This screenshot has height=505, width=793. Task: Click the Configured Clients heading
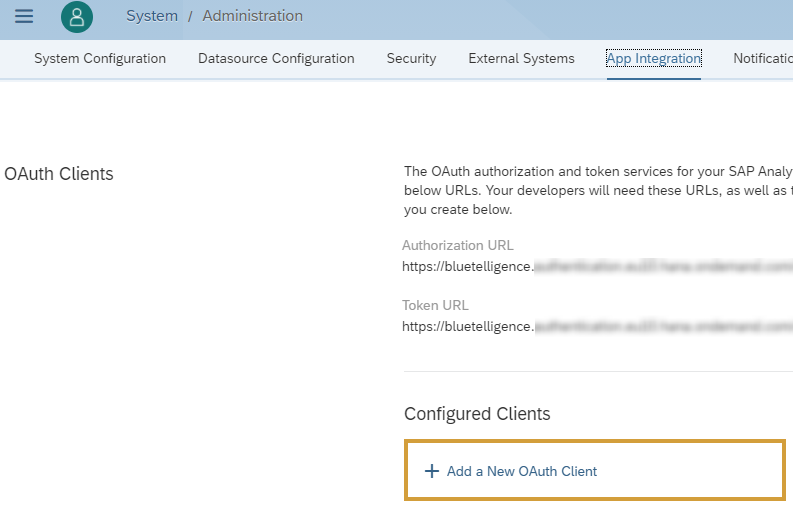[477, 414]
